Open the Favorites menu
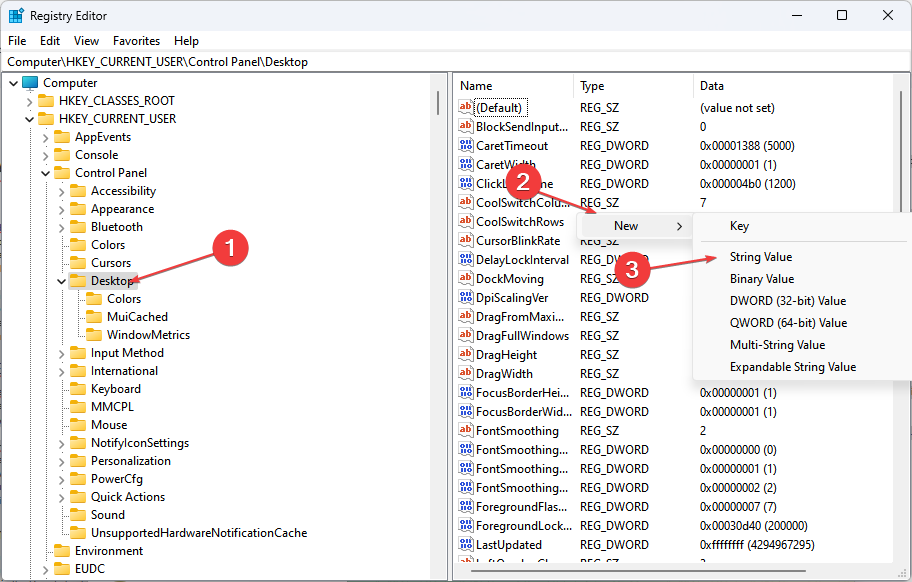This screenshot has height=582, width=912. pyautogui.click(x=136, y=41)
